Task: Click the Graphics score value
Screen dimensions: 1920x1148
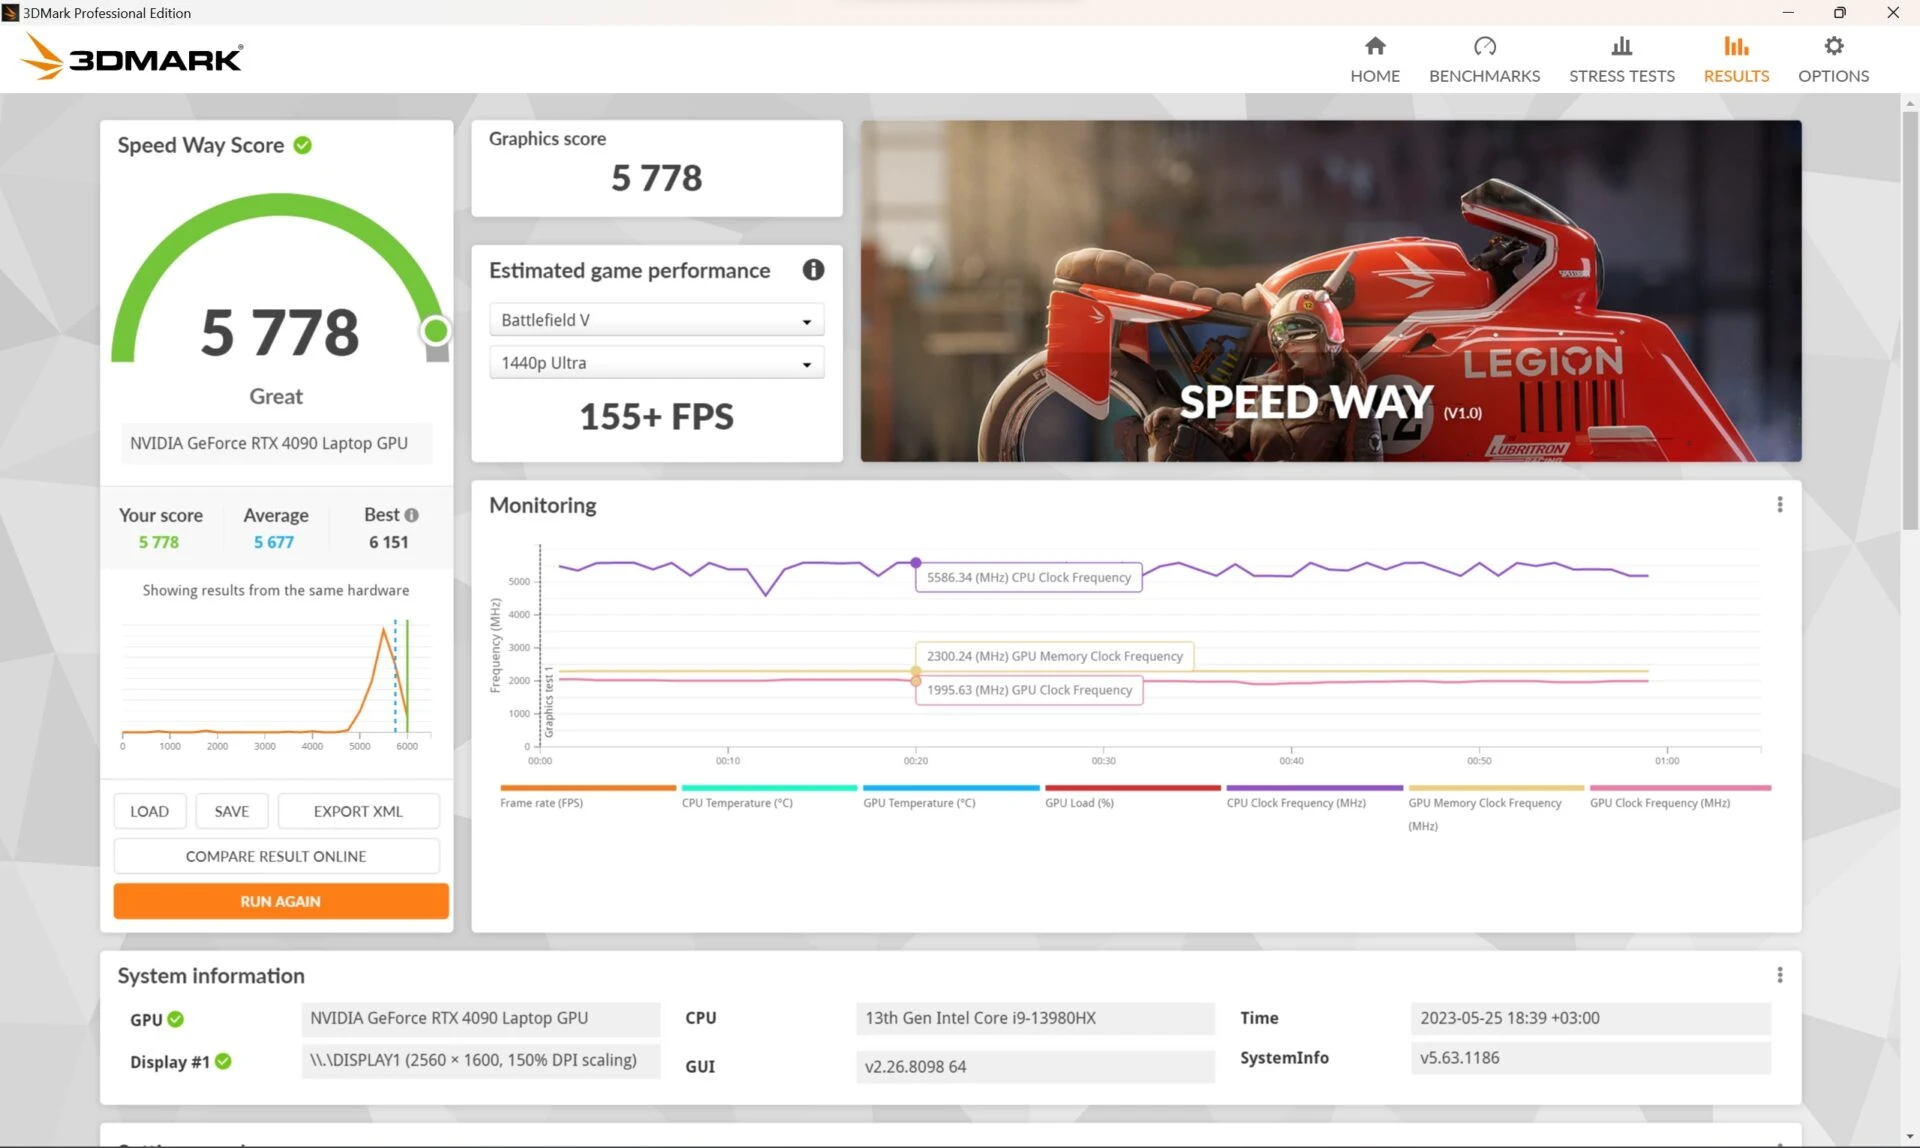Action: (x=657, y=178)
